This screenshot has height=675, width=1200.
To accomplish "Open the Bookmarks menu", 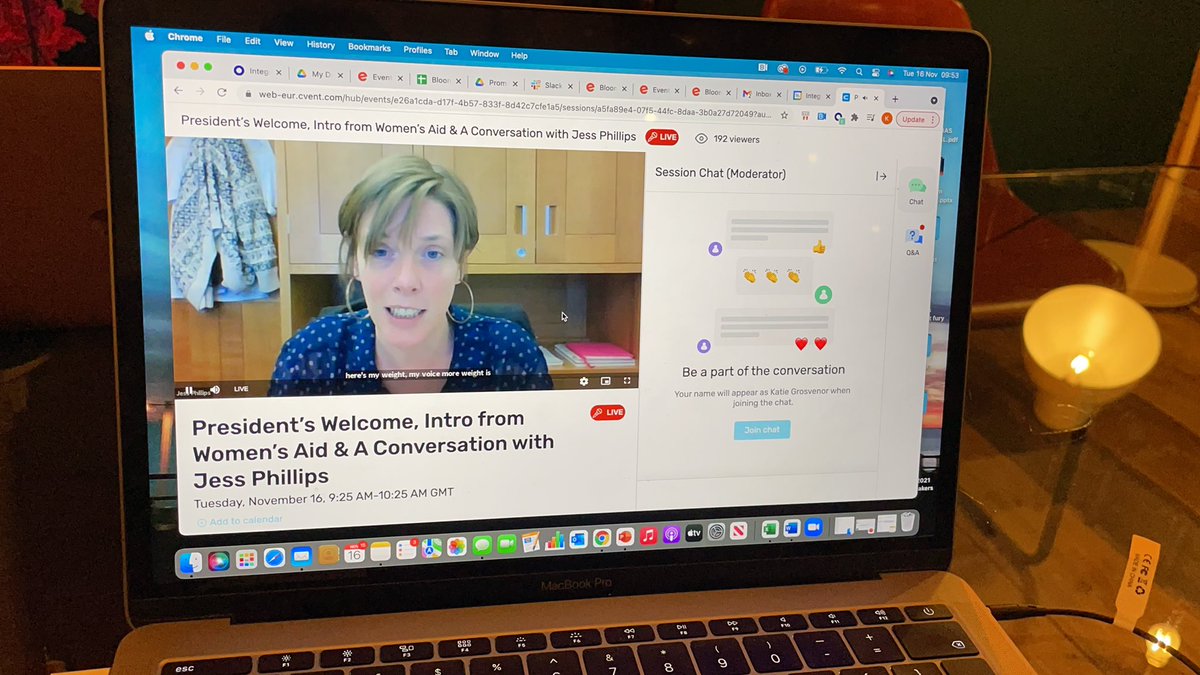I will point(369,47).
